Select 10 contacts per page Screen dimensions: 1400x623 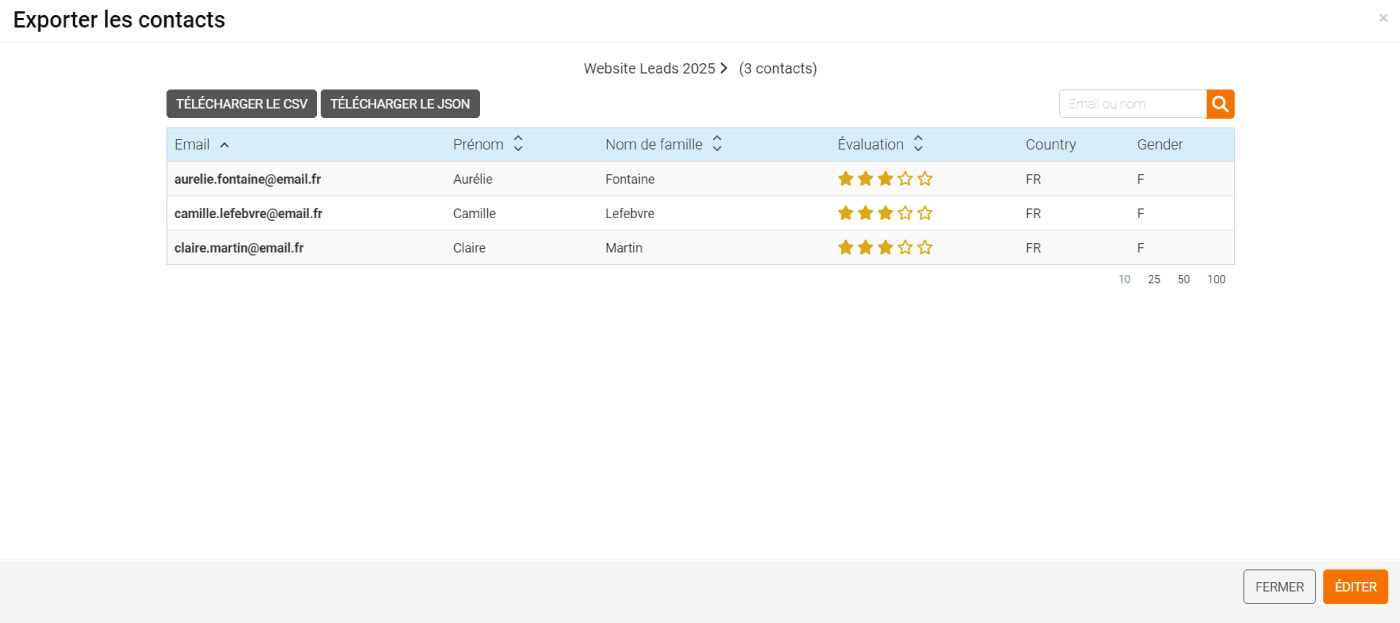pyautogui.click(x=1124, y=280)
